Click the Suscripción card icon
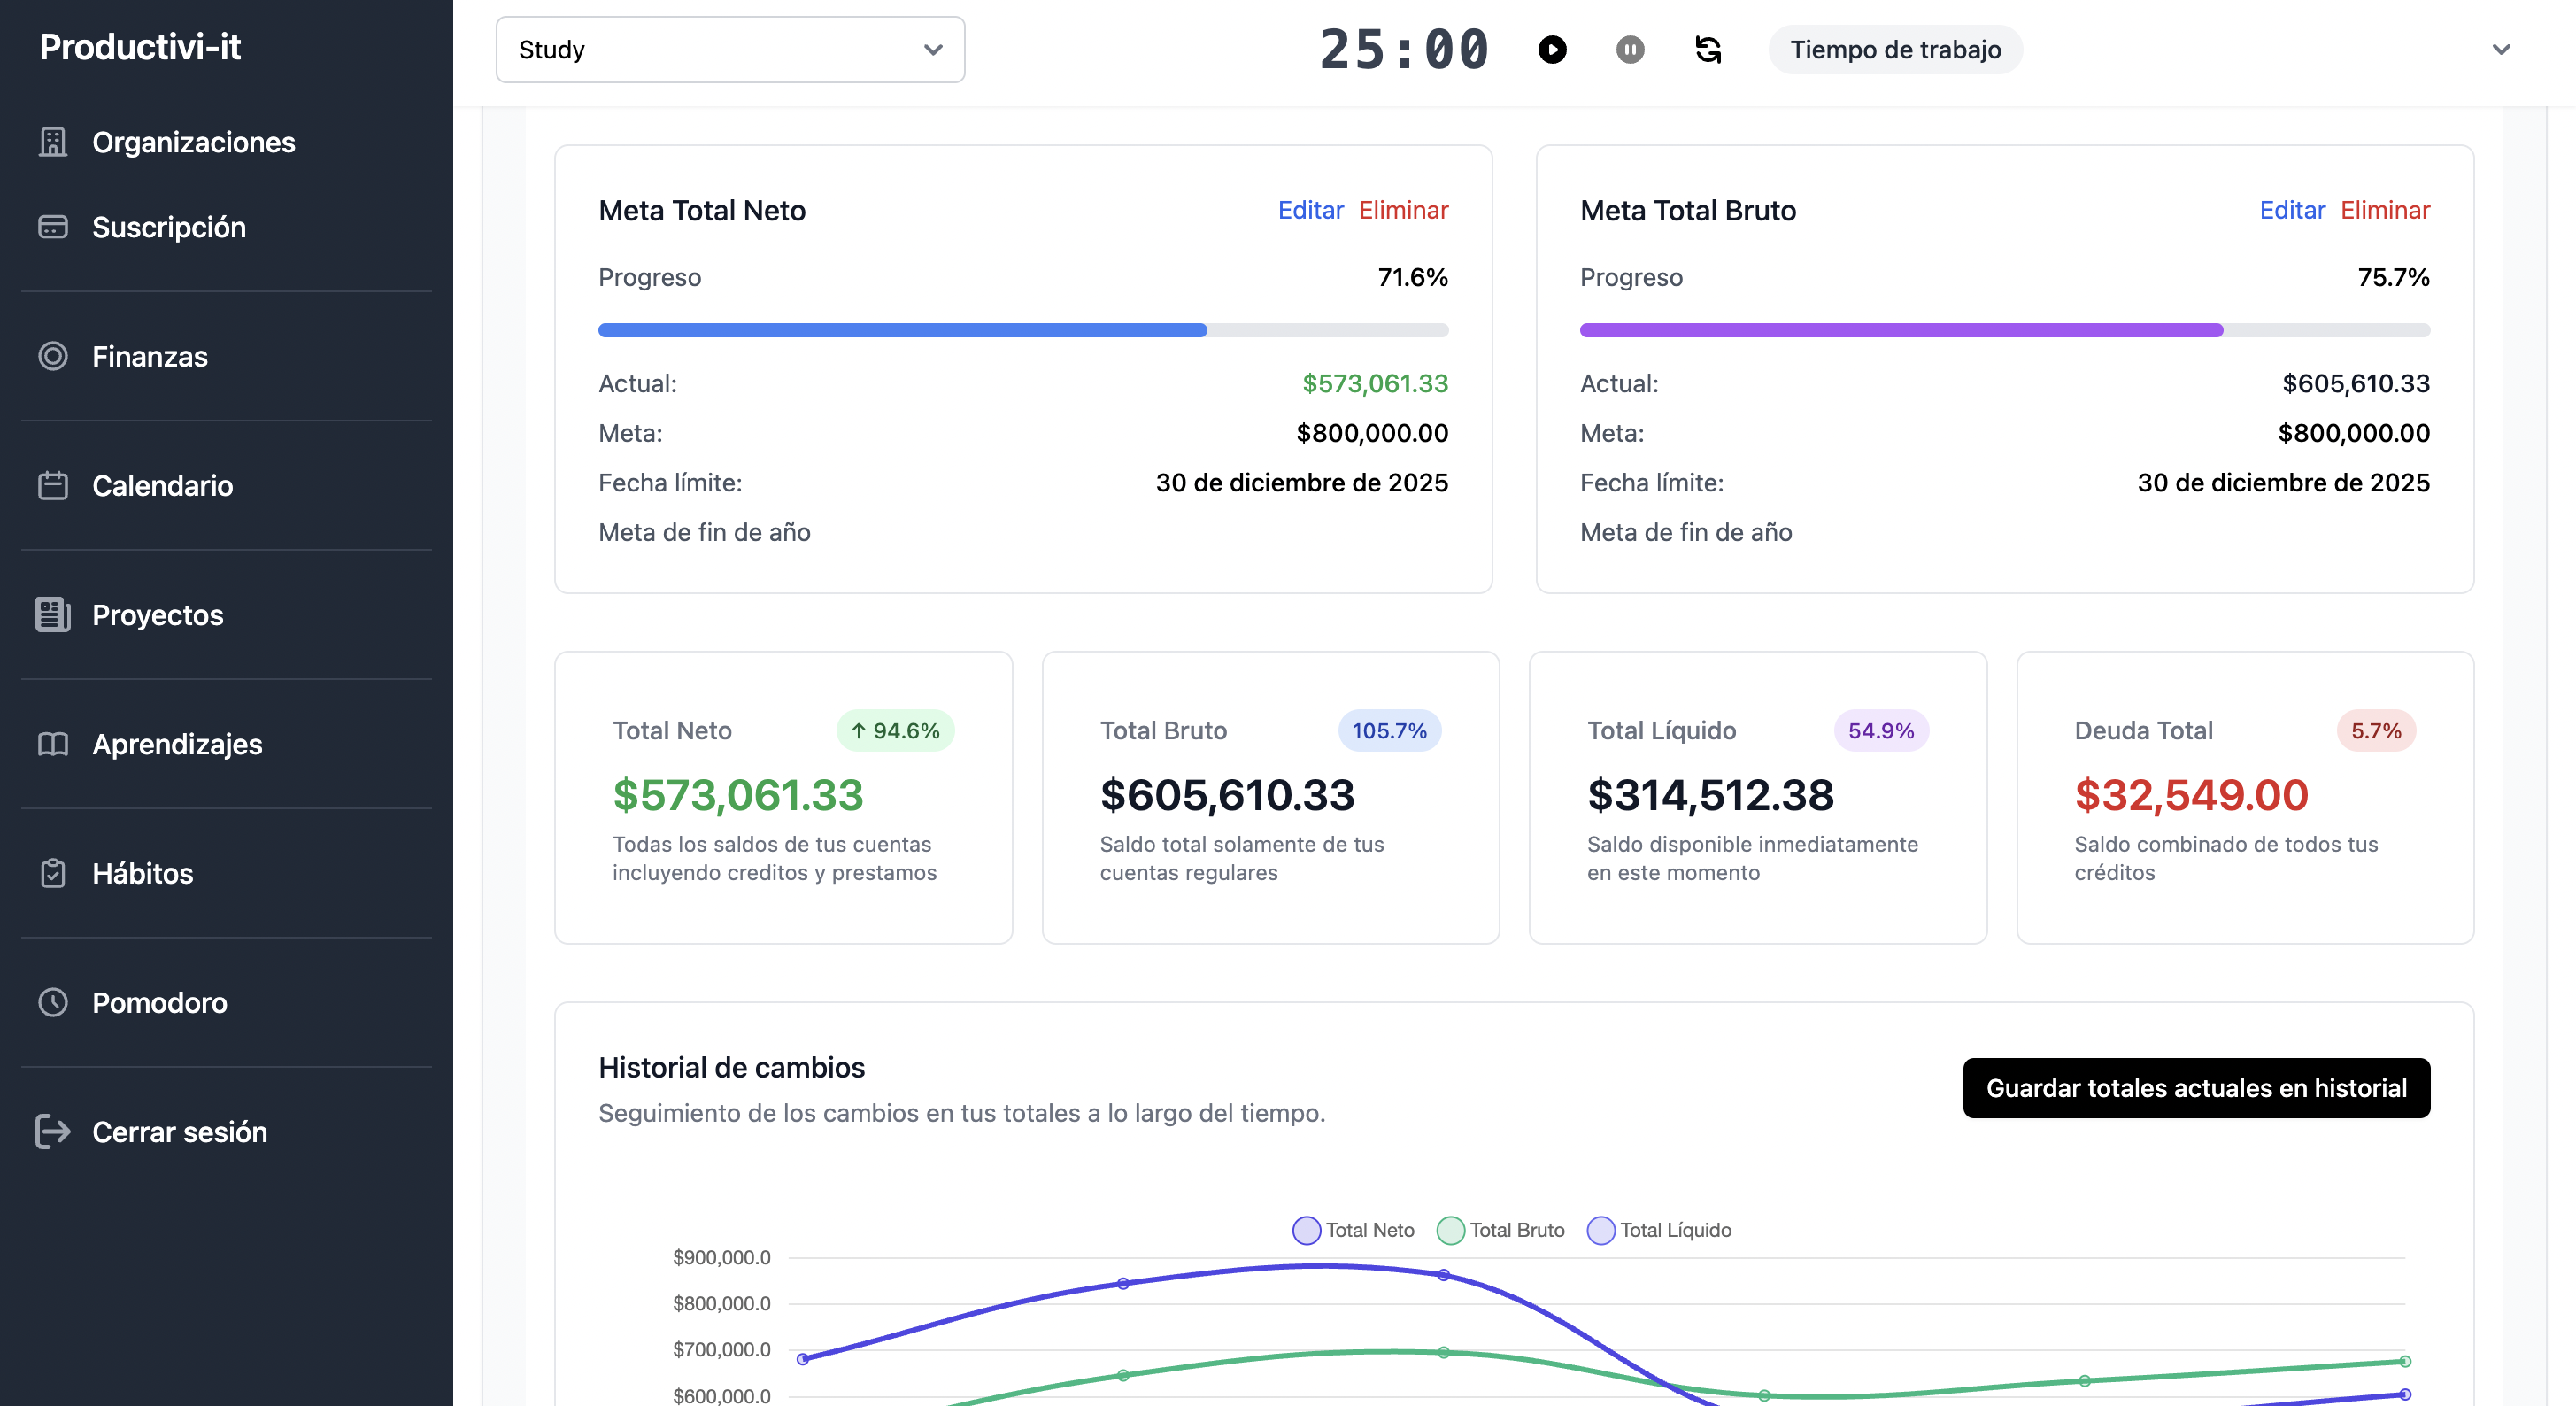This screenshot has width=2576, height=1406. [52, 227]
